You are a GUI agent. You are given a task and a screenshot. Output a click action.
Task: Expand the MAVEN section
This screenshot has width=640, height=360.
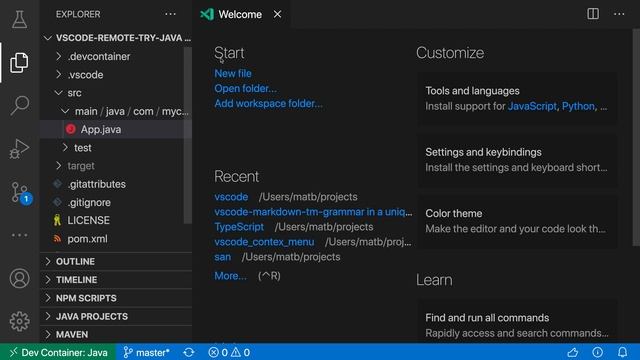click(116, 334)
